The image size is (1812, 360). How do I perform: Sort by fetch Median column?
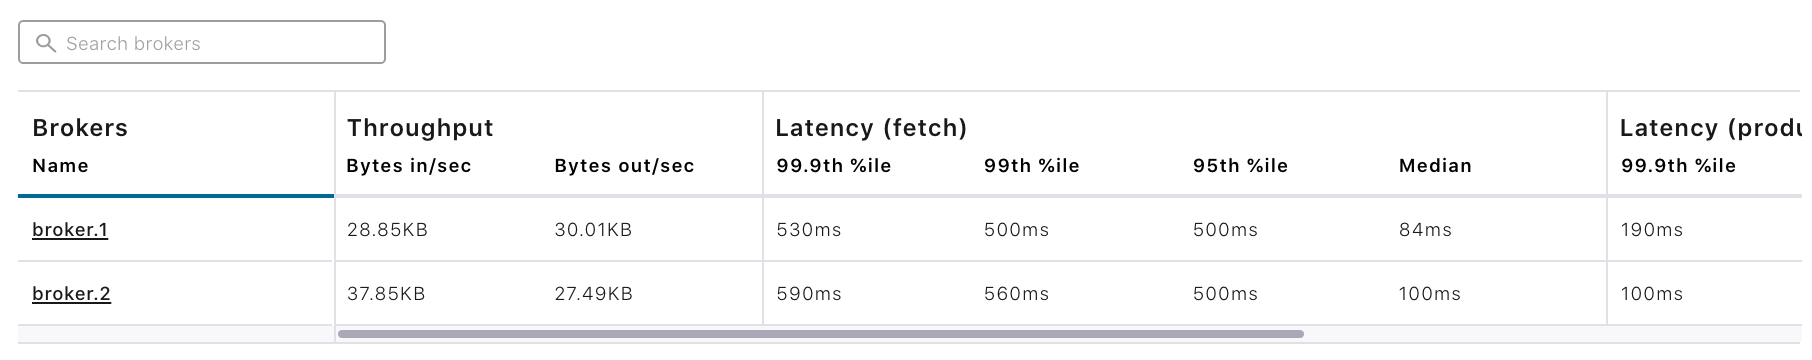[x=1435, y=166]
